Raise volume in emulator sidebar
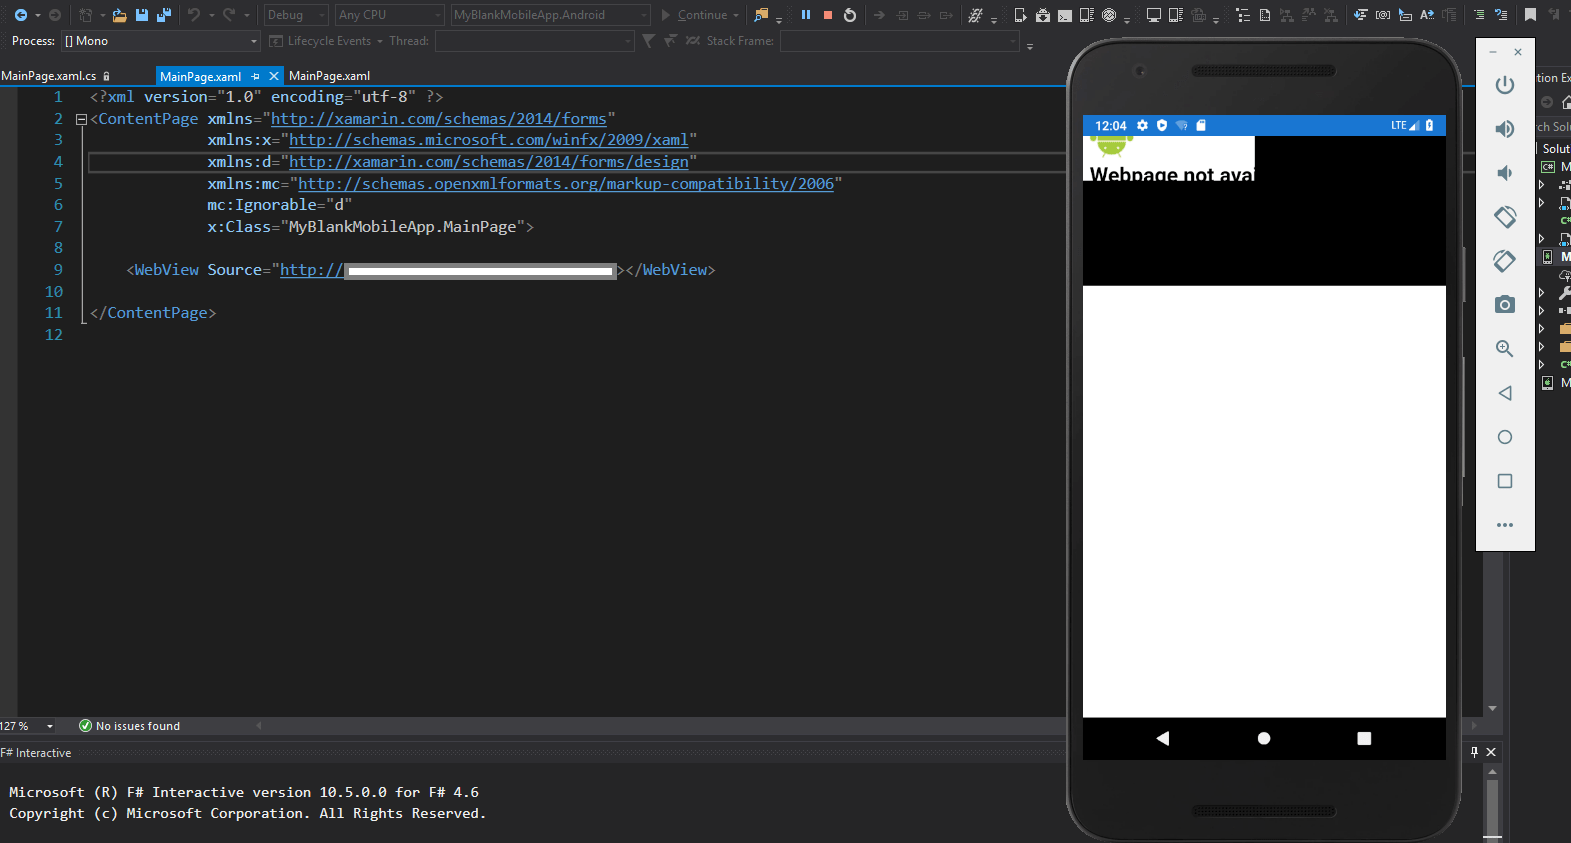The height and width of the screenshot is (843, 1571). click(1504, 129)
